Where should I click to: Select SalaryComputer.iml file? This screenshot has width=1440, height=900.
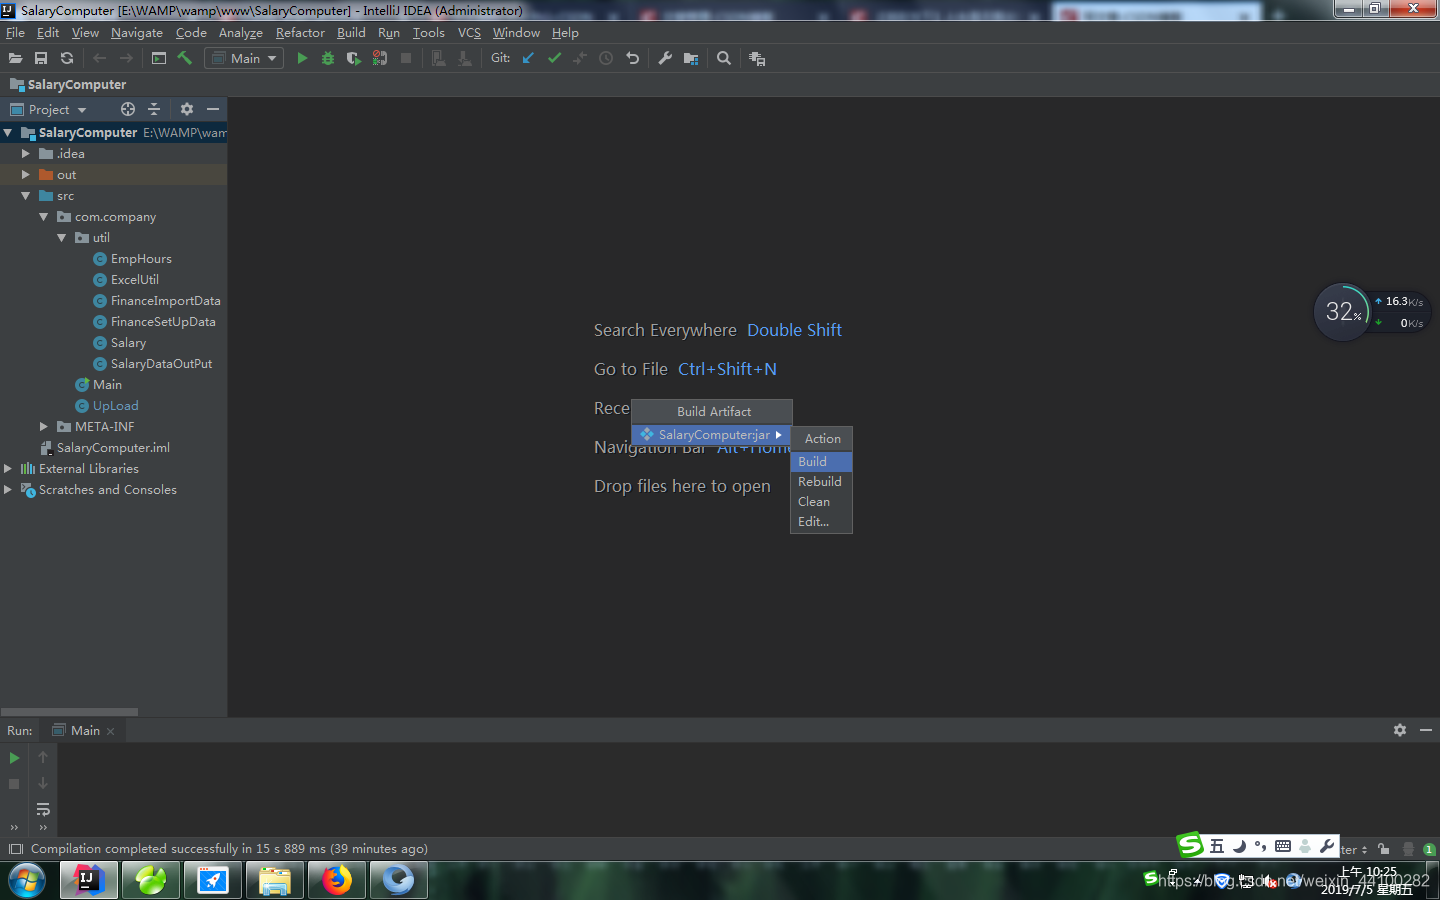coord(113,447)
